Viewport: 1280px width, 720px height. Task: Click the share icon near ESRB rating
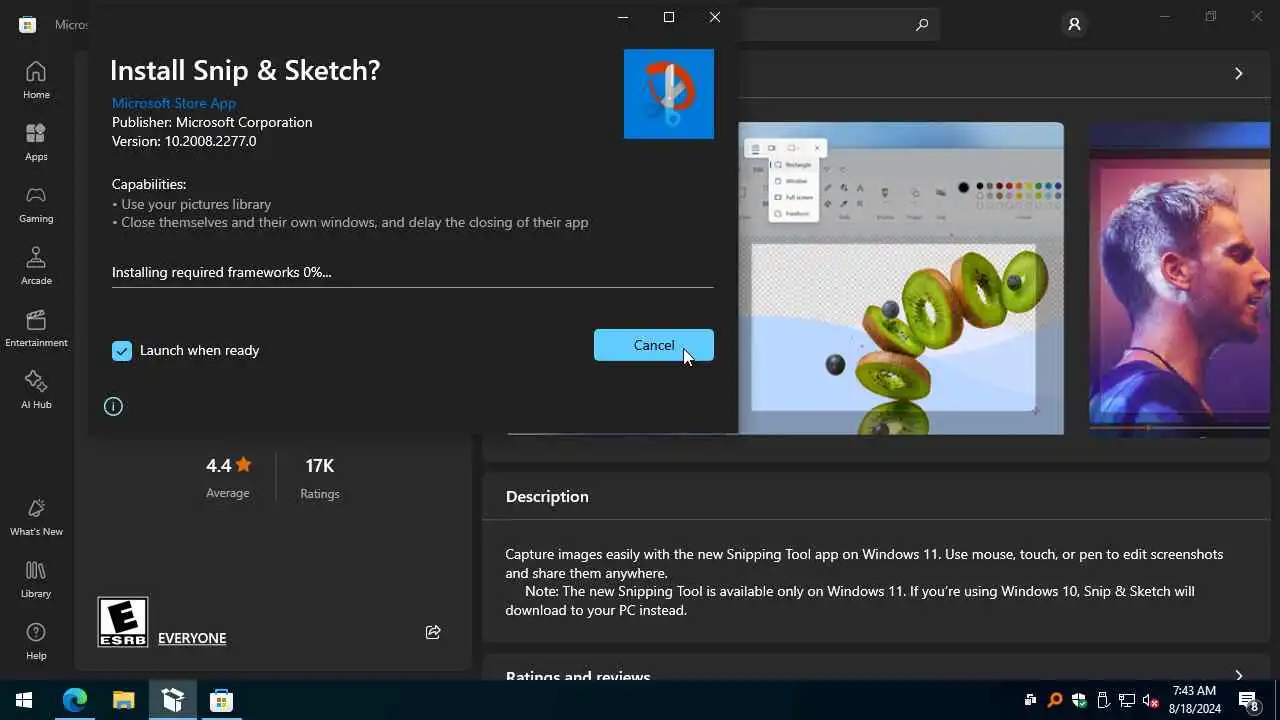pos(433,632)
